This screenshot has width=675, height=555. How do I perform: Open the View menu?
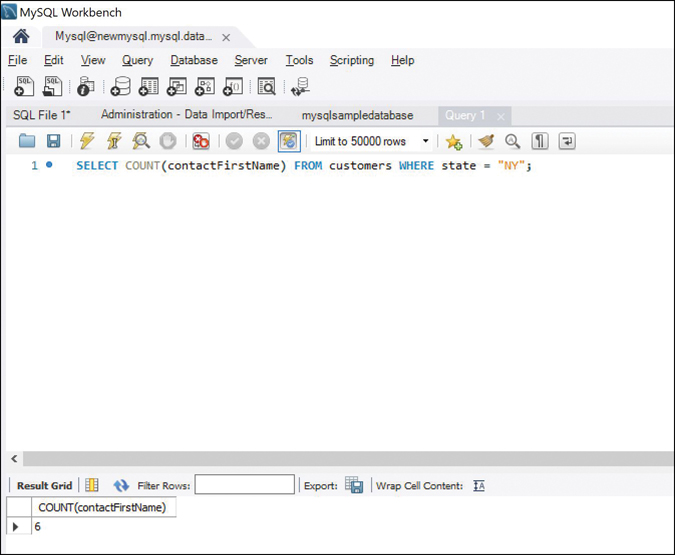(93, 60)
